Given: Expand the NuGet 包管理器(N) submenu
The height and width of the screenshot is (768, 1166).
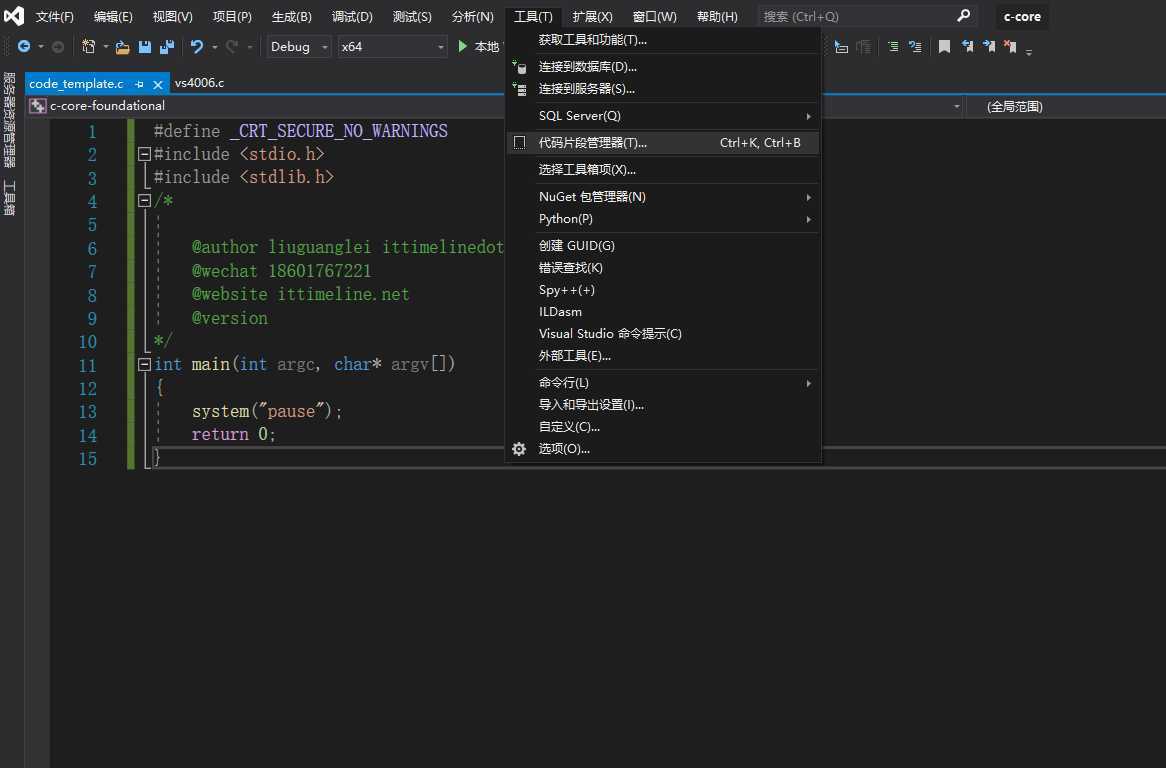Looking at the screenshot, I should 663,197.
